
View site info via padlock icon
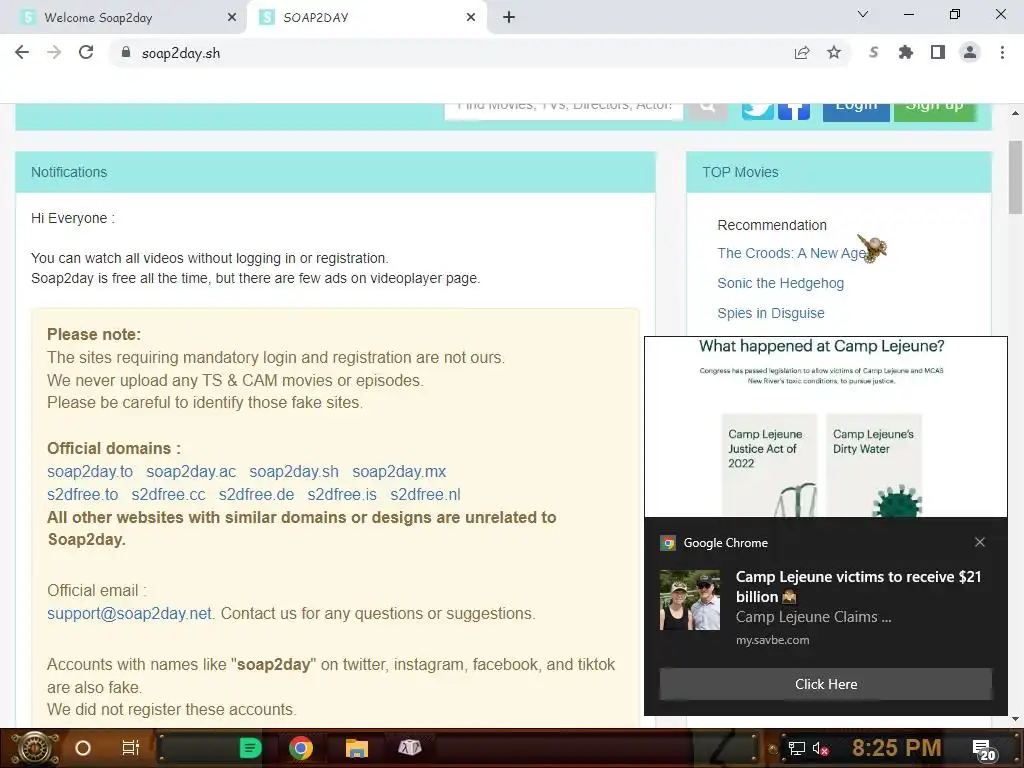[126, 52]
